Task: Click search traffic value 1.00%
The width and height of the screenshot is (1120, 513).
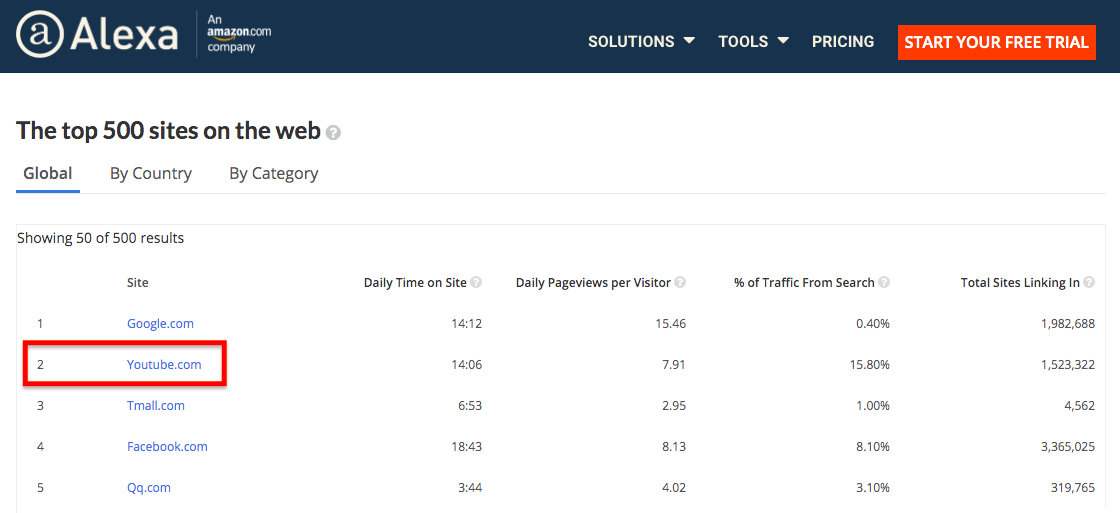Action: (872, 406)
